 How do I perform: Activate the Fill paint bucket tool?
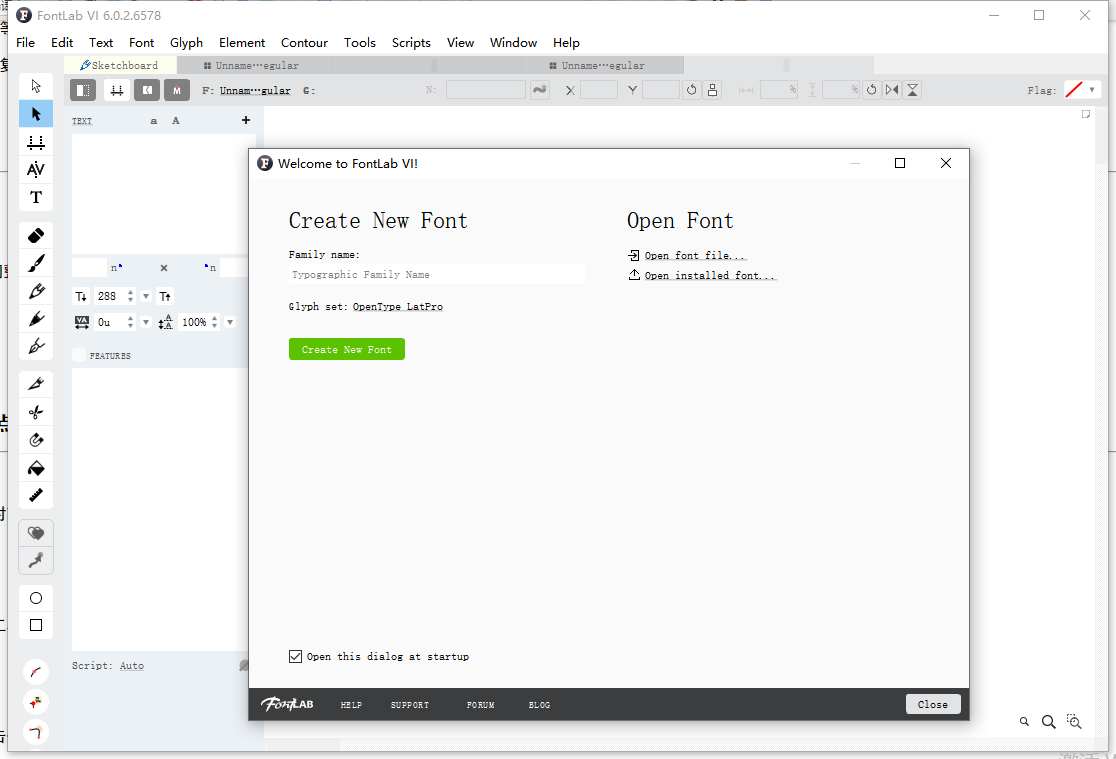pyautogui.click(x=36, y=468)
